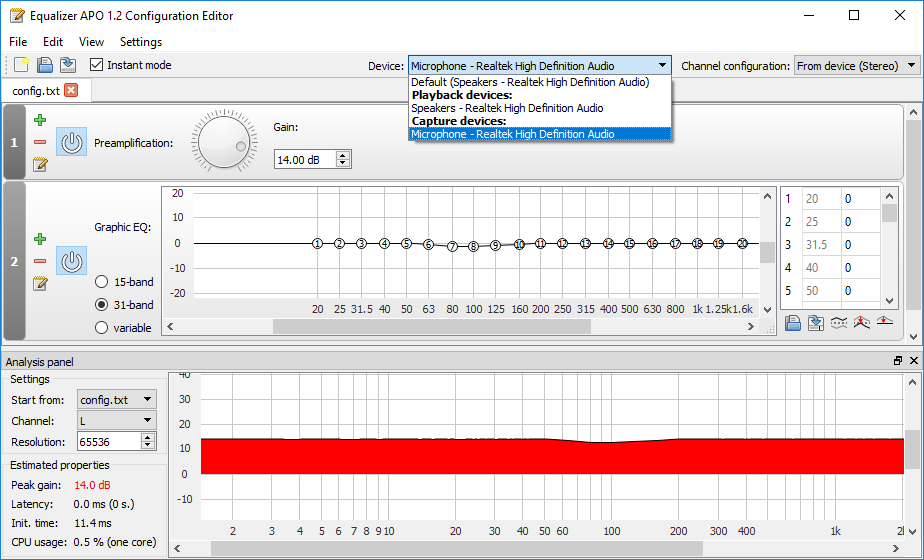Open the View menu
Viewport: 924px width, 560px height.
91,42
